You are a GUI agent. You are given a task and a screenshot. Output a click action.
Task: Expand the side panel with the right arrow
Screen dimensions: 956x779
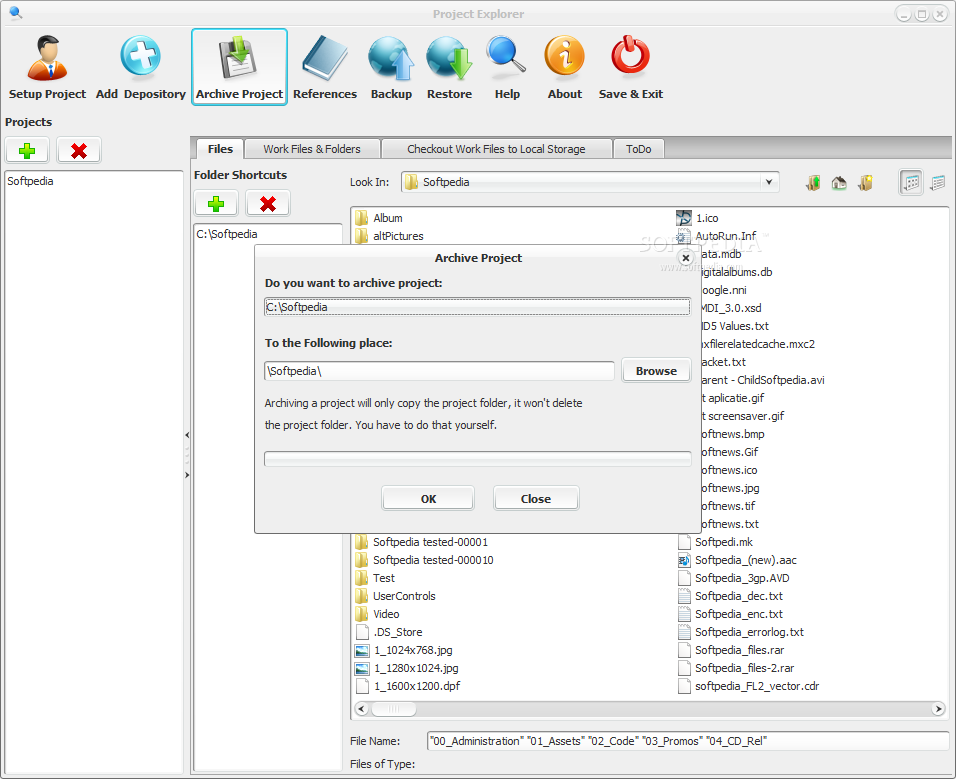point(187,474)
